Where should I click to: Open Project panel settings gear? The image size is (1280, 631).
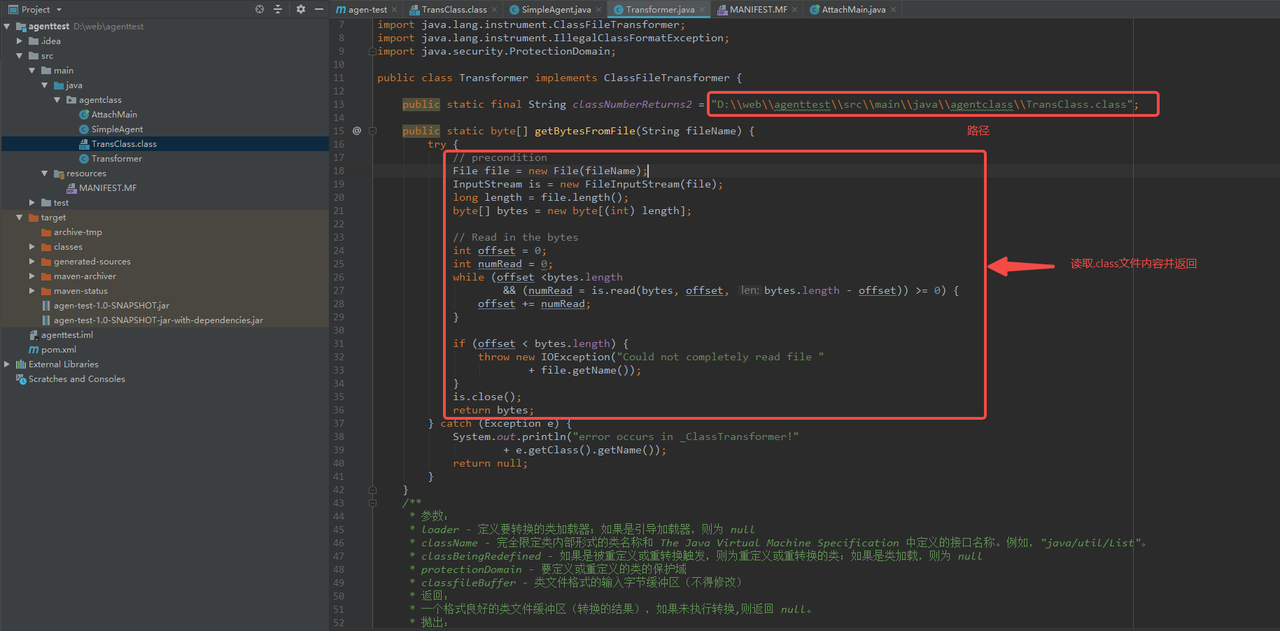(301, 9)
